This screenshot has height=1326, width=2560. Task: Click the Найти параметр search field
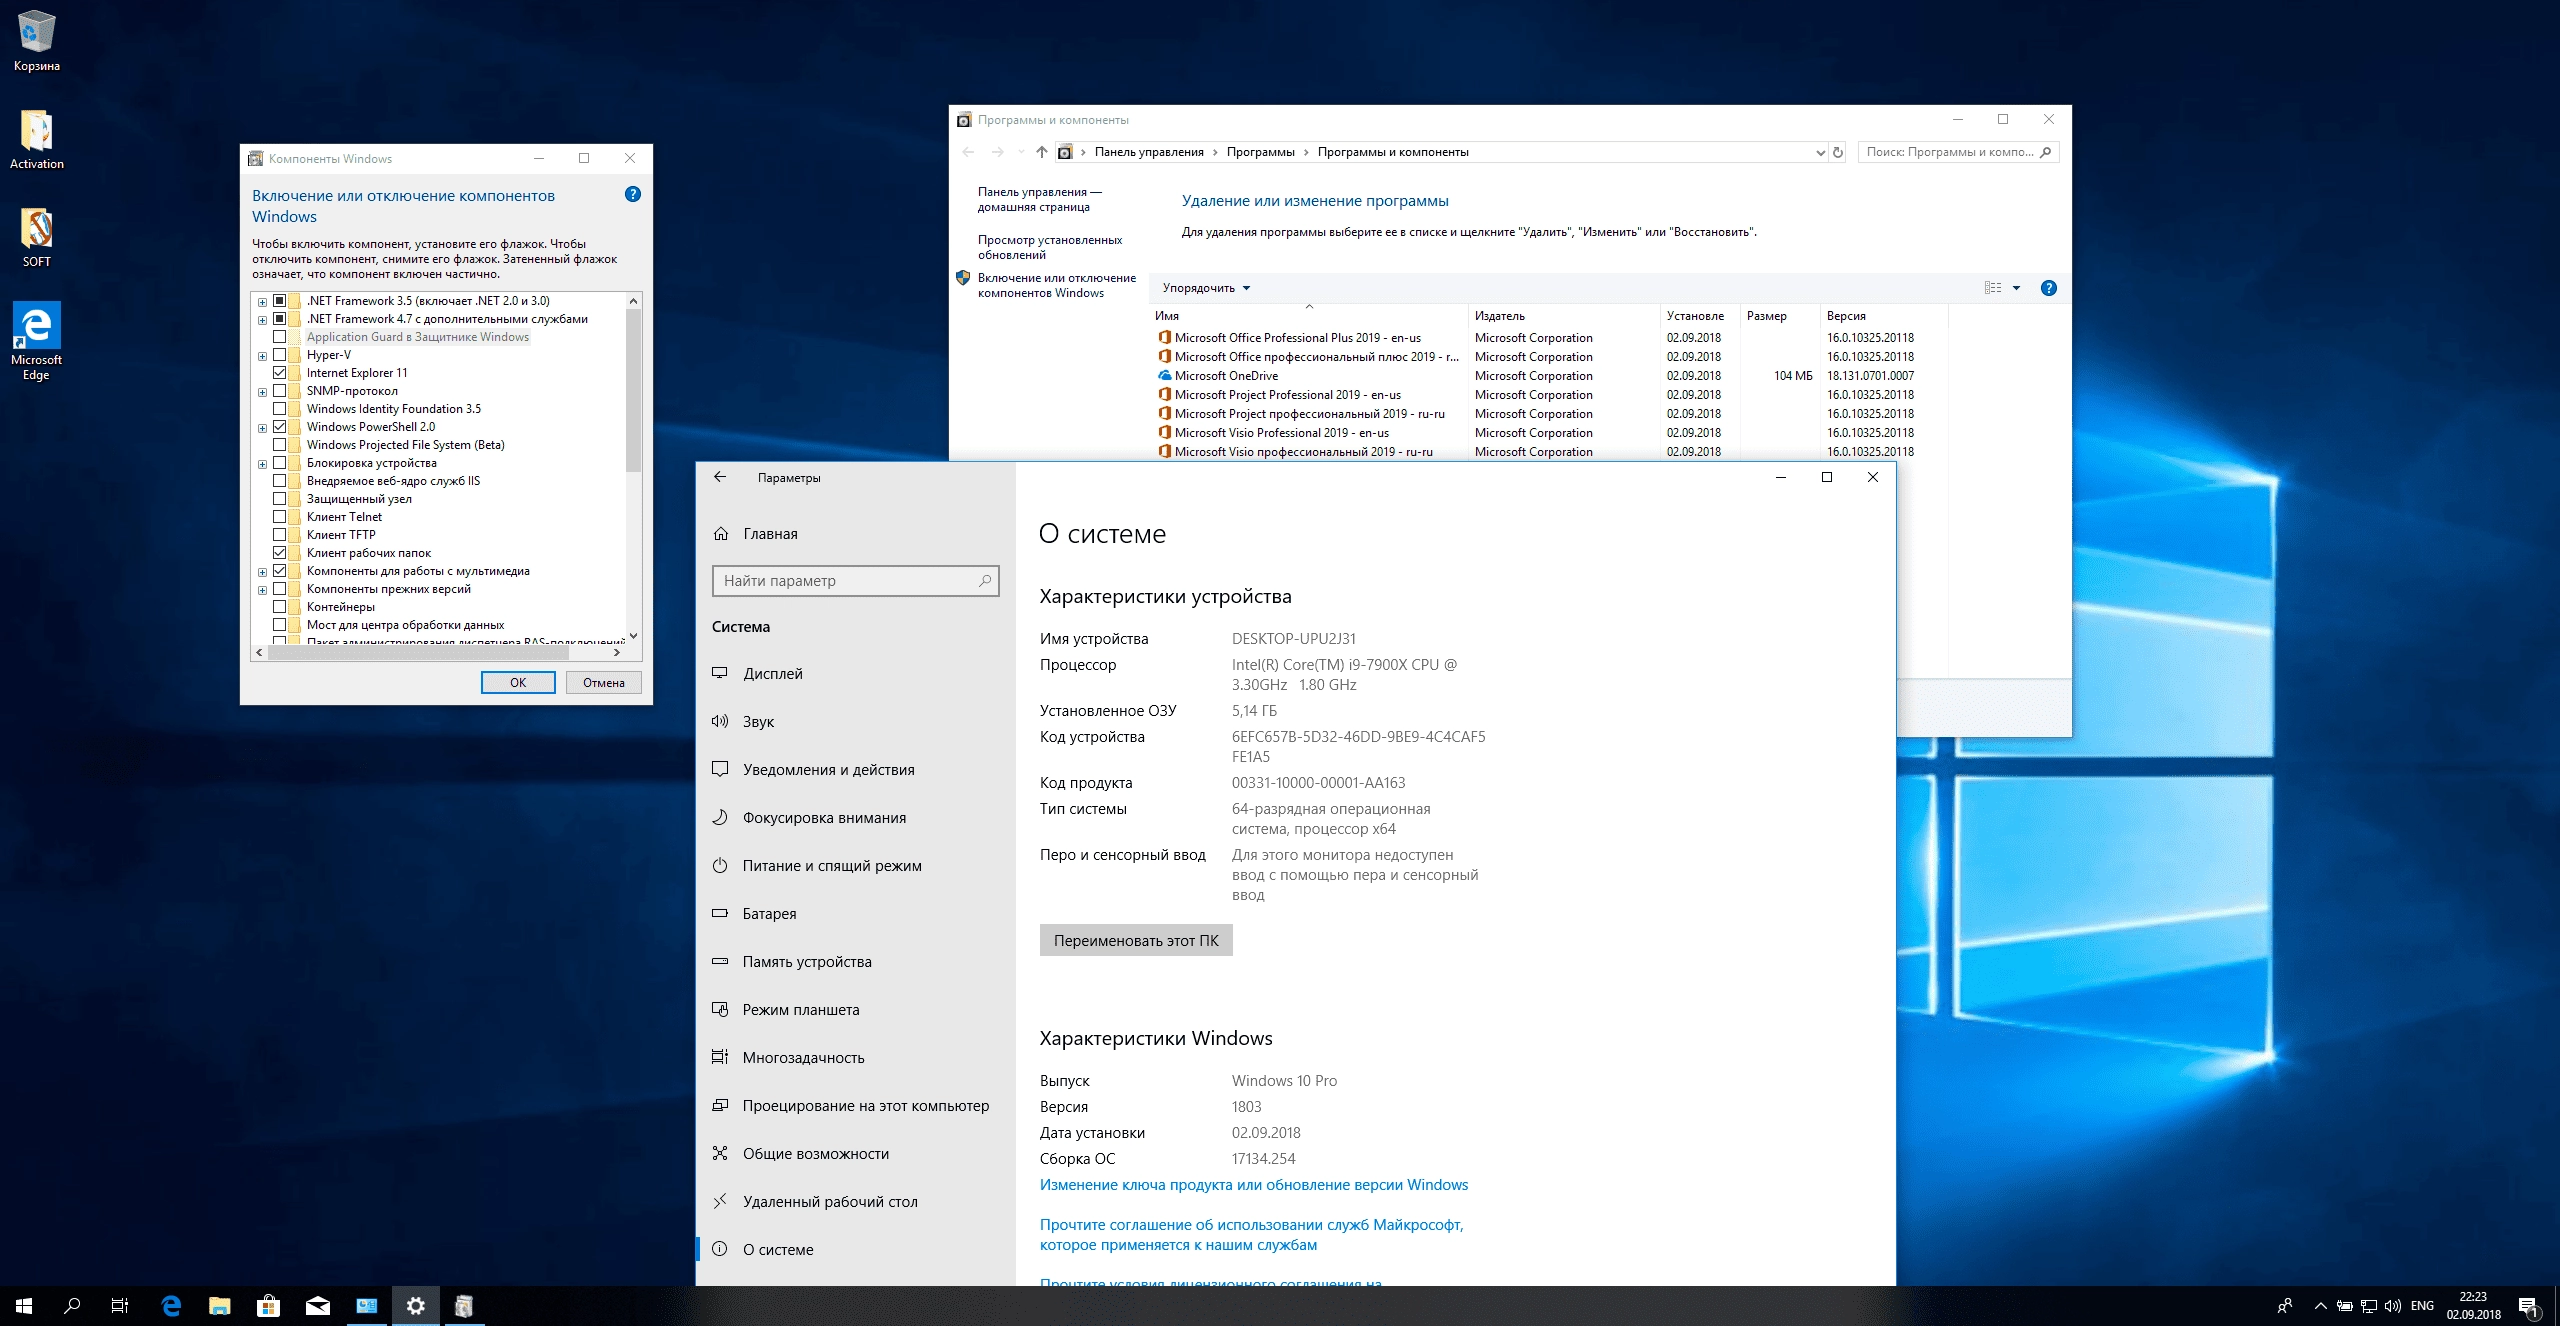pos(856,581)
